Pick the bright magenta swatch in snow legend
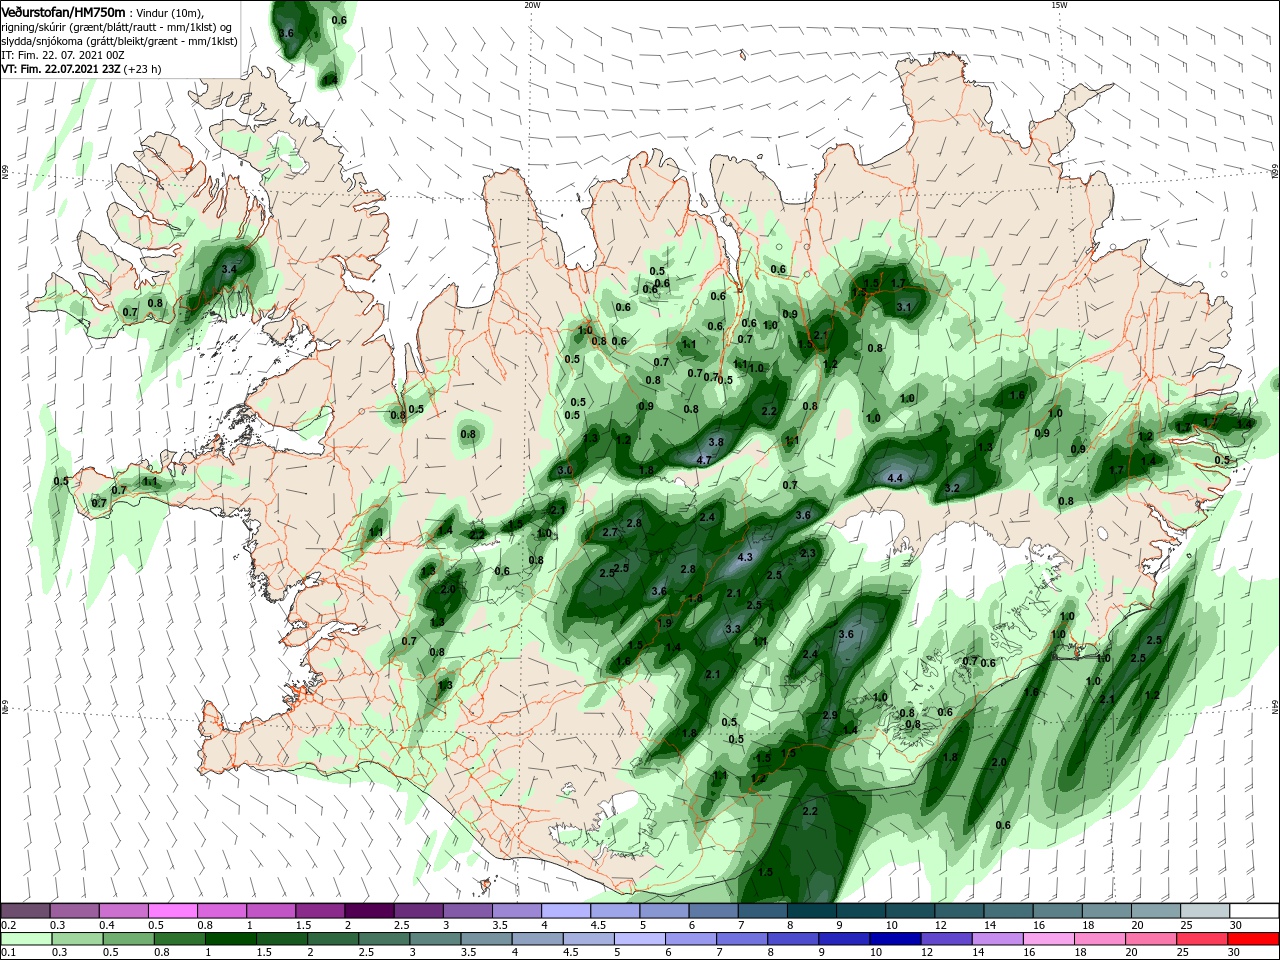Screen dimensions: 1280x960 click(172, 911)
